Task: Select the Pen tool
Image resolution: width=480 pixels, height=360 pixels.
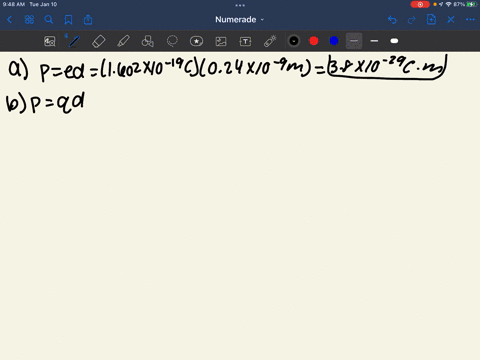Action: (x=74, y=41)
